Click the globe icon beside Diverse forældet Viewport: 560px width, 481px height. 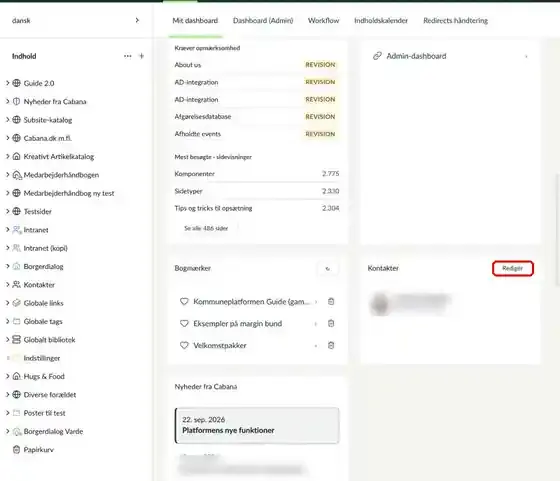(x=16, y=395)
